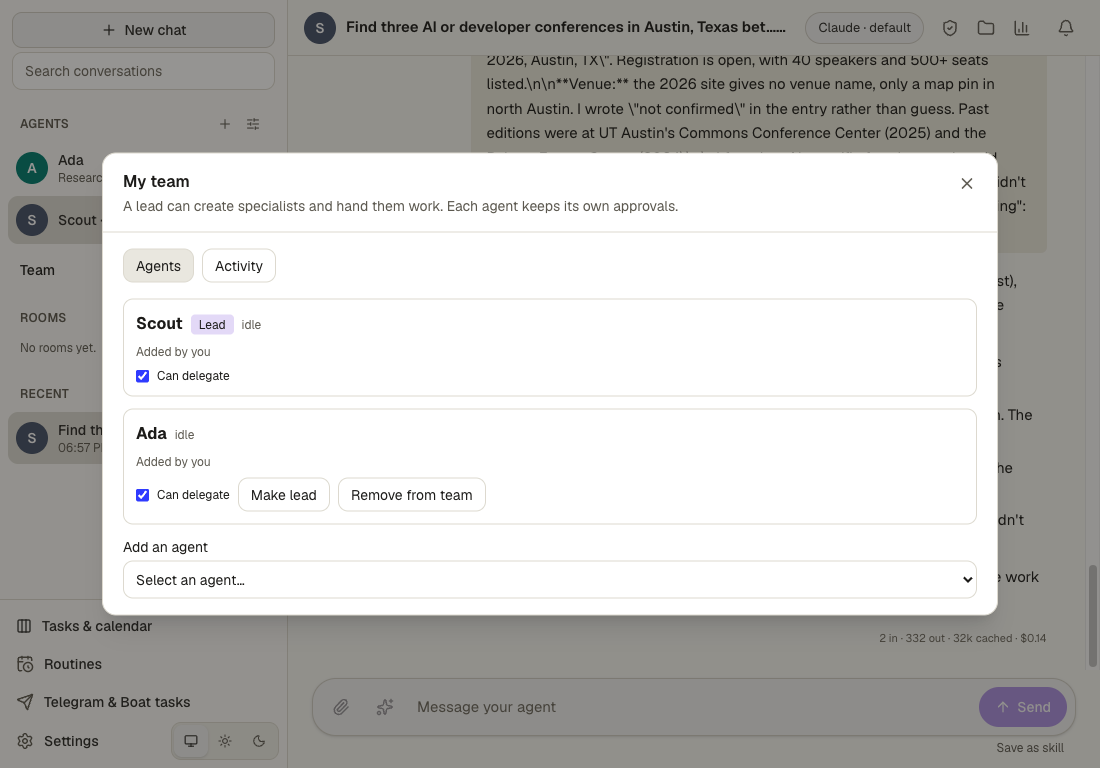Remove Ada from the team
1100x768 pixels.
pos(412,495)
